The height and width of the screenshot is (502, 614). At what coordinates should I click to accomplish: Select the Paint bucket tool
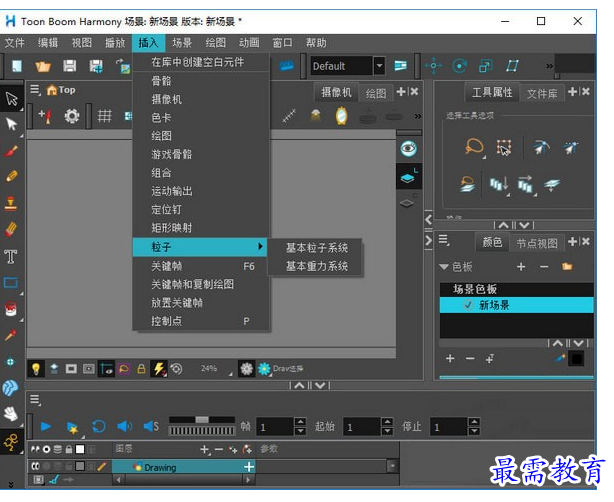point(11,309)
